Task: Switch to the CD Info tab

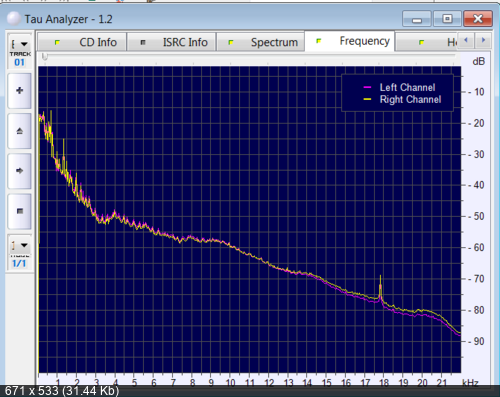Action: pos(82,42)
